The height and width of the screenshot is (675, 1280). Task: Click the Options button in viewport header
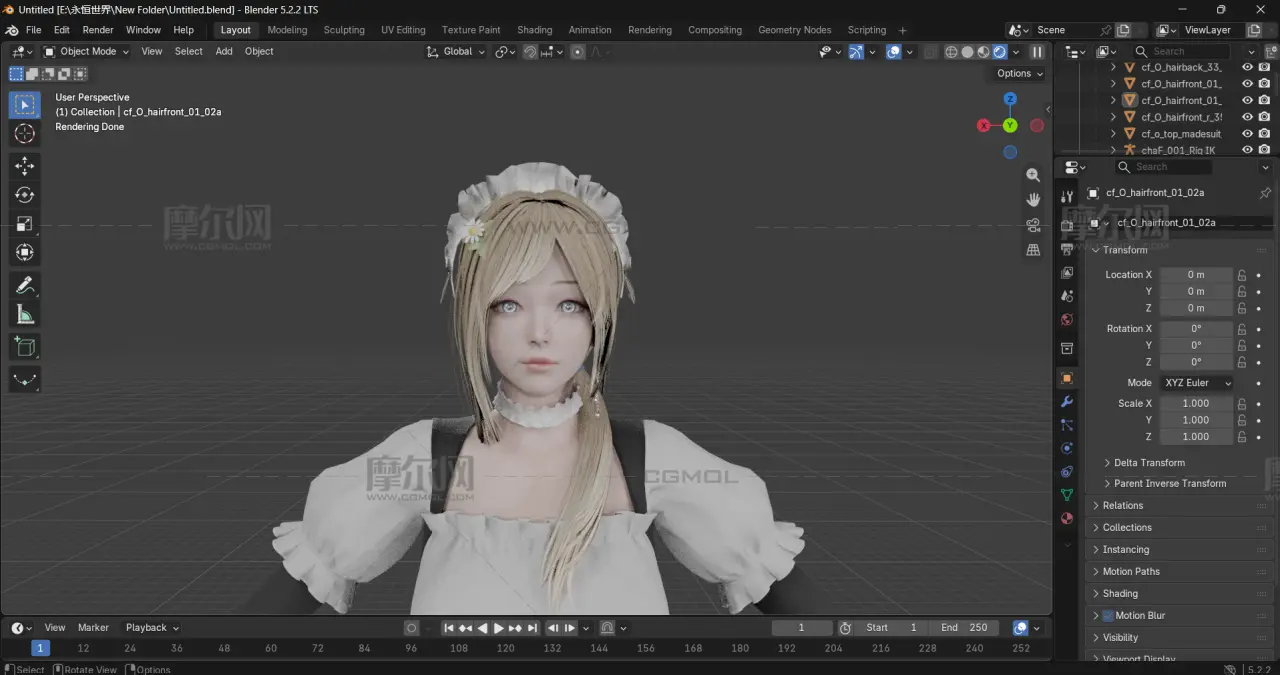[x=1019, y=73]
